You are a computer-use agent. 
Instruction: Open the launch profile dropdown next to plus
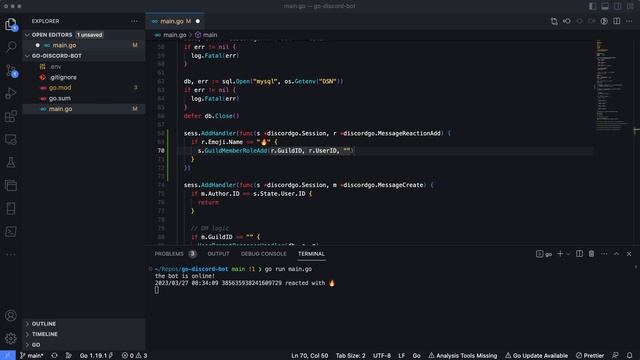point(568,254)
